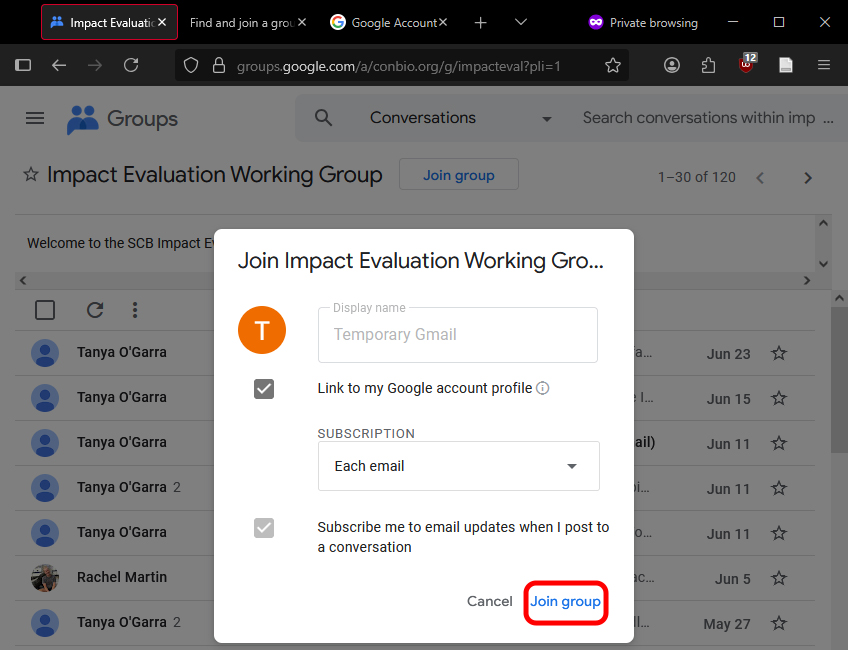Open the more options three-dot menu

pyautogui.click(x=135, y=310)
